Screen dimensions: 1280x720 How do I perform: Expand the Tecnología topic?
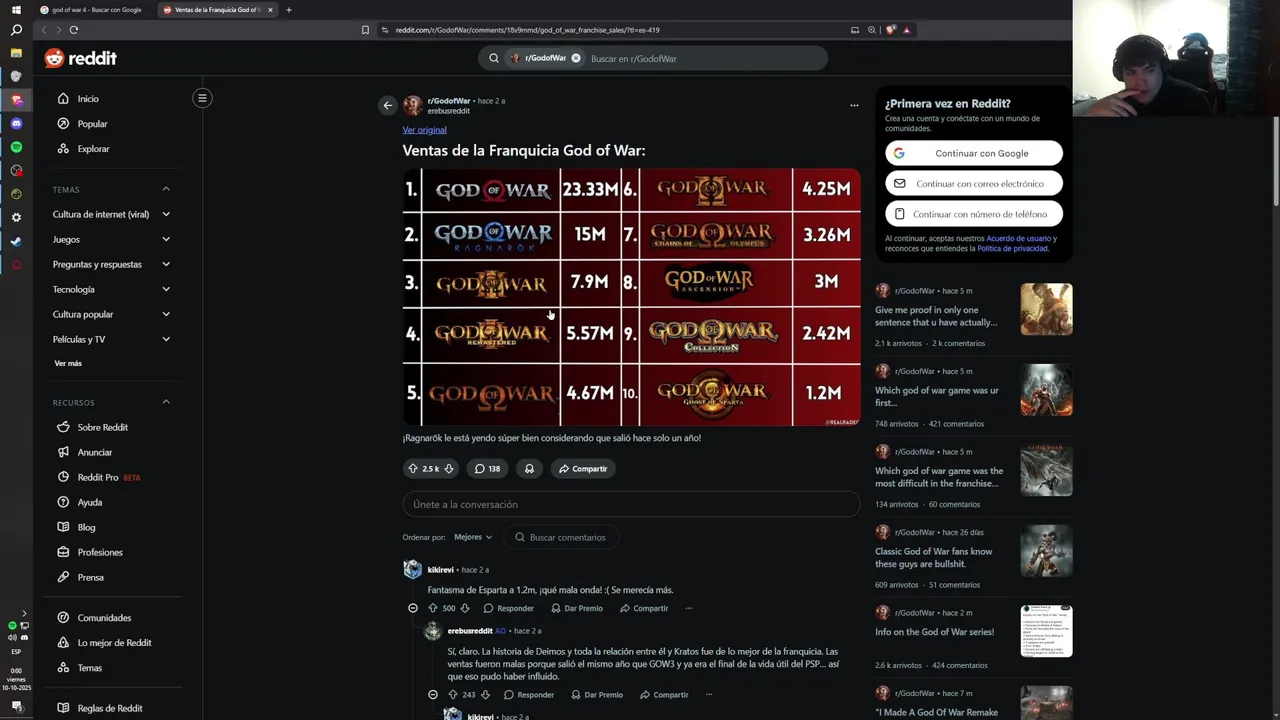point(111,289)
